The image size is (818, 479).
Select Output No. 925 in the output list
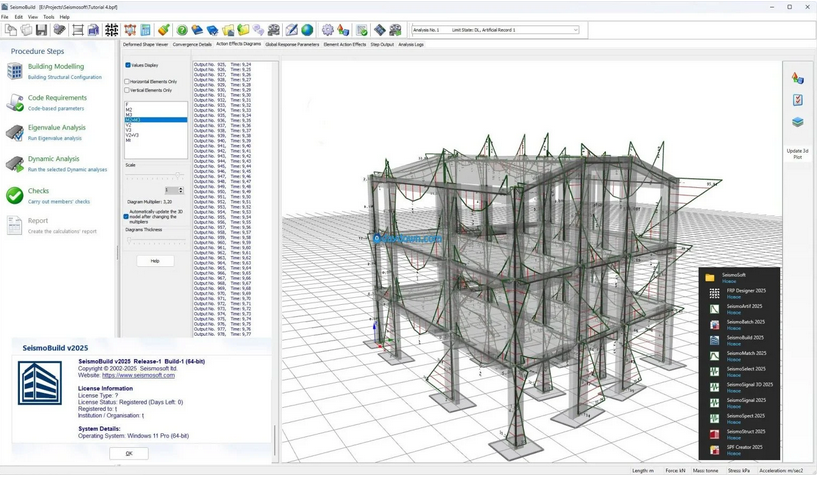pos(222,64)
